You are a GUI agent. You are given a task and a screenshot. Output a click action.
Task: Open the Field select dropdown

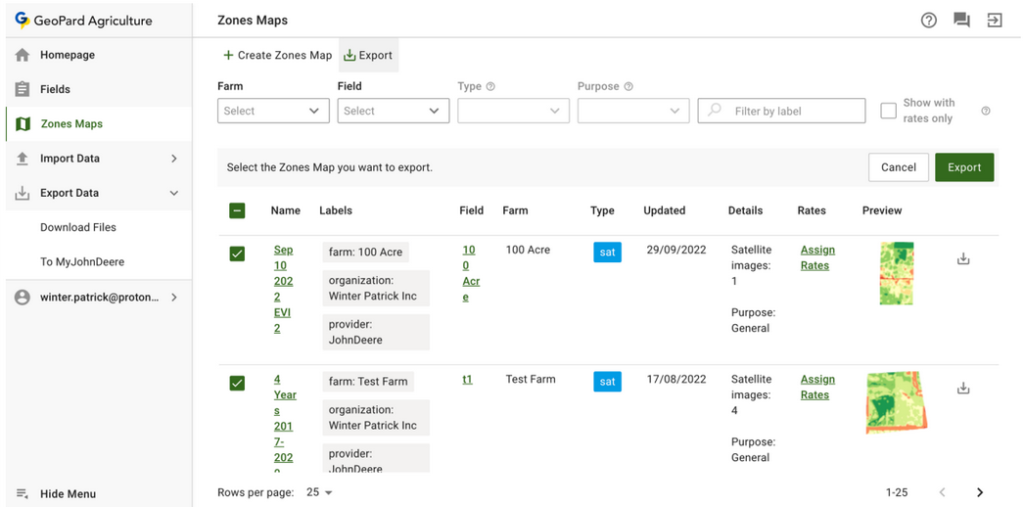[393, 111]
